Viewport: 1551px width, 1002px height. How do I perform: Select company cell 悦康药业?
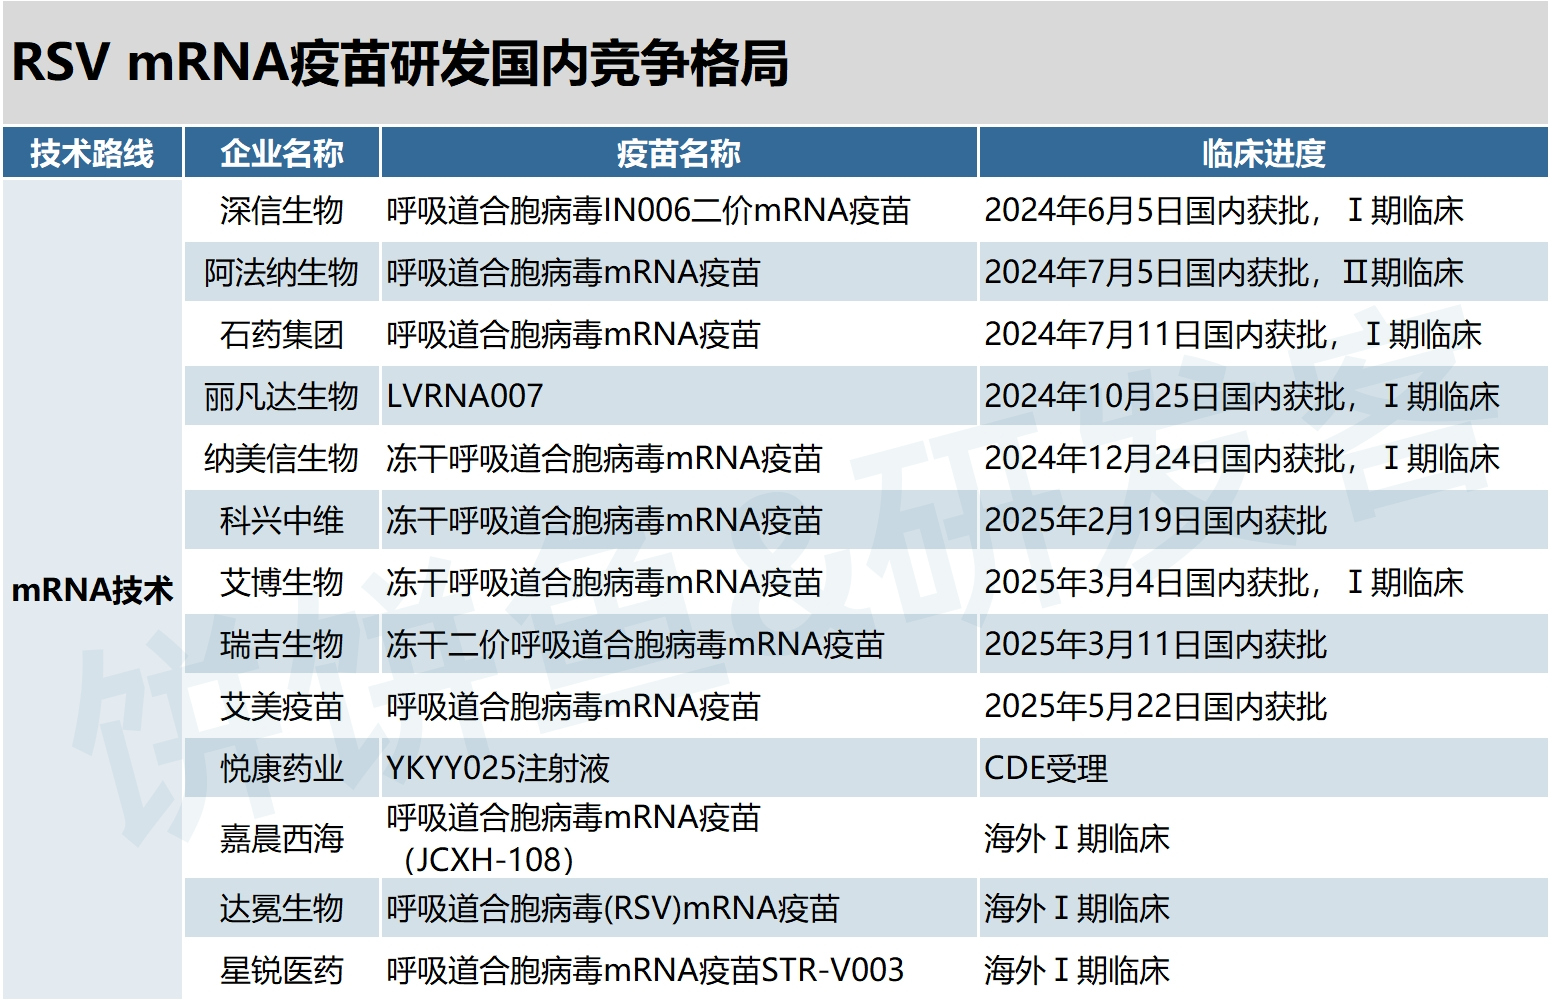point(281,768)
